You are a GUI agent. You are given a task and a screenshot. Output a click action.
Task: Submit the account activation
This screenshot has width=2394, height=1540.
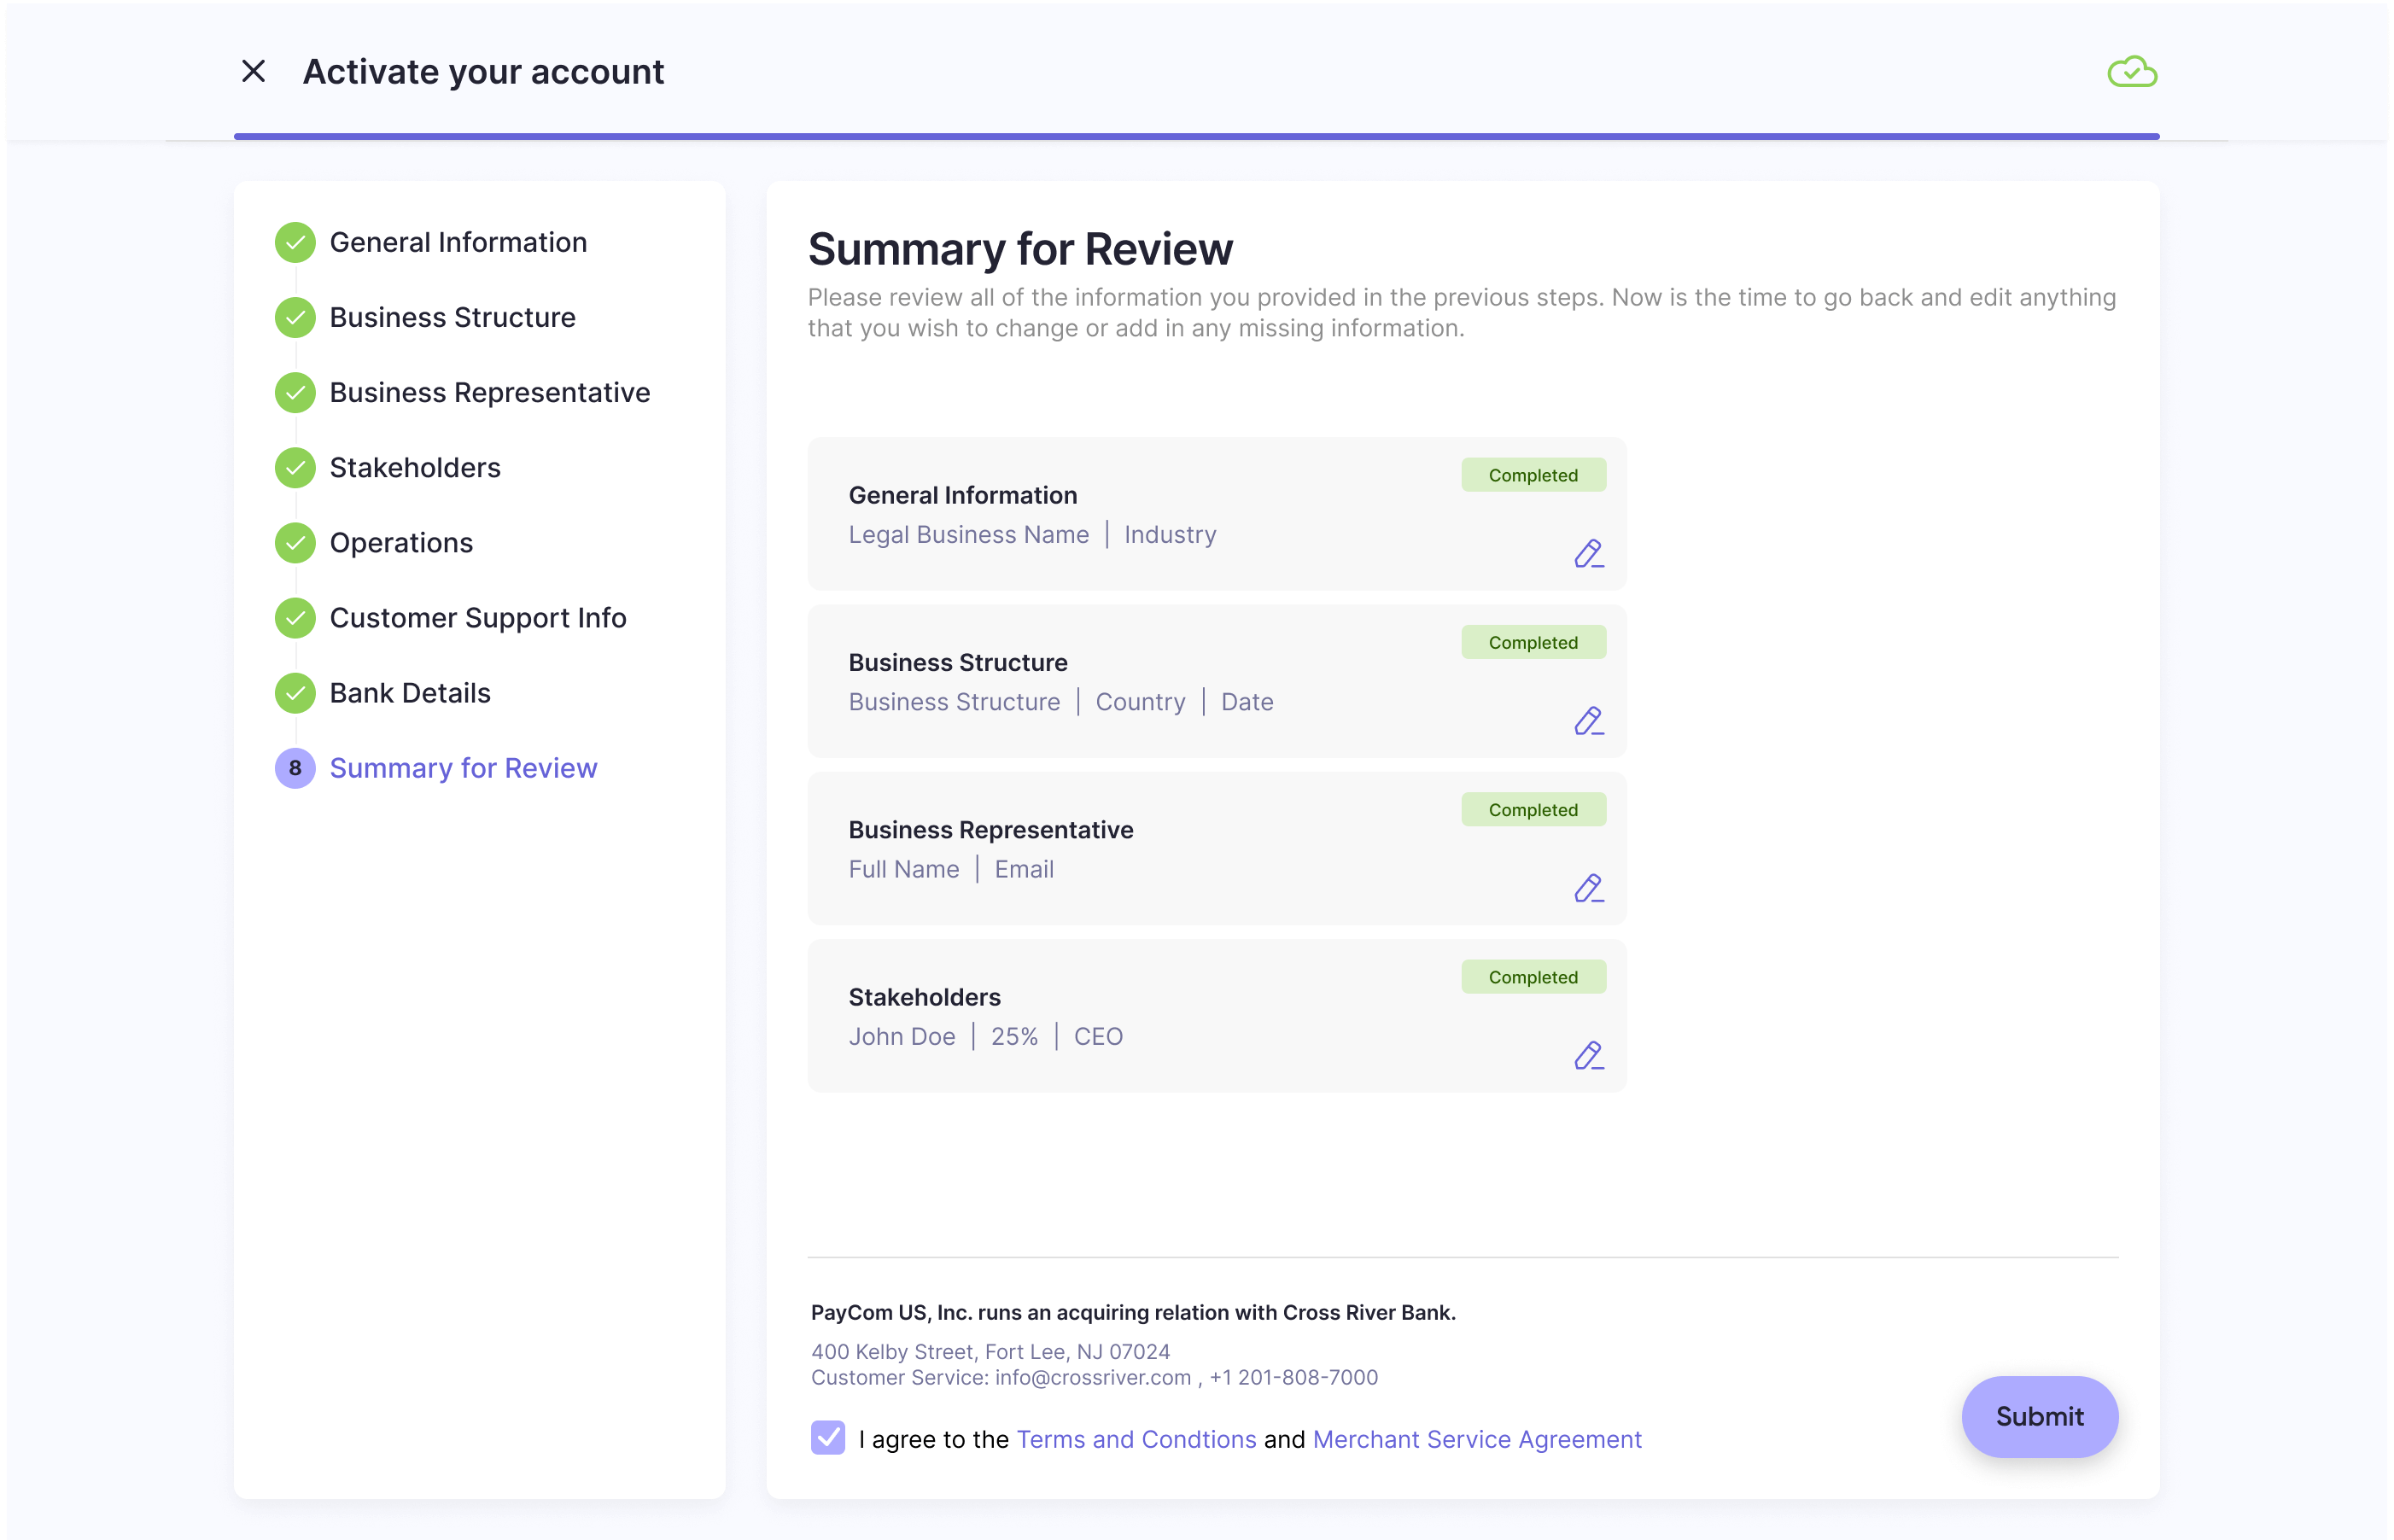pos(2039,1416)
